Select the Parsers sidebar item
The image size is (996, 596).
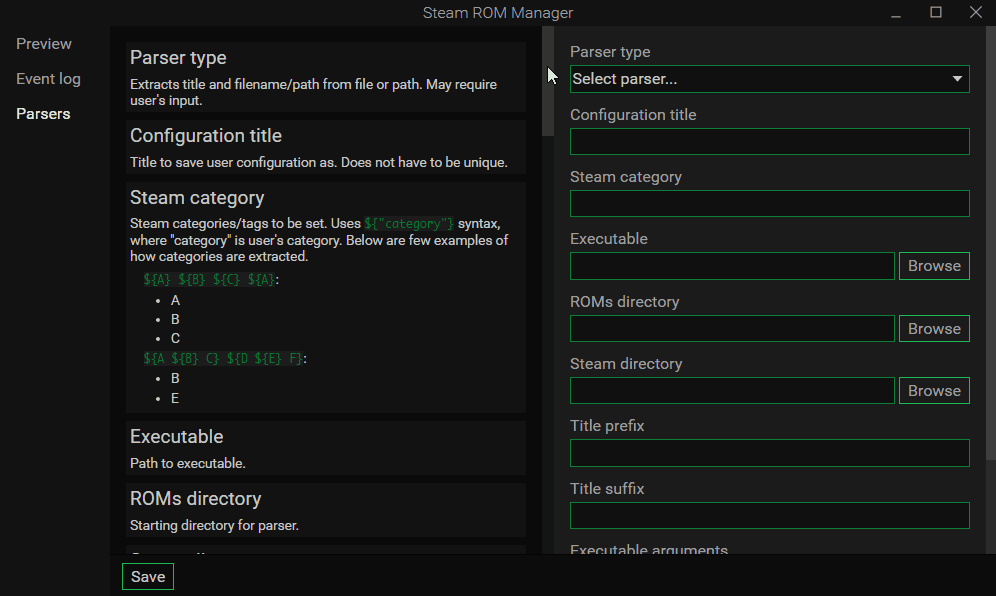pos(43,114)
